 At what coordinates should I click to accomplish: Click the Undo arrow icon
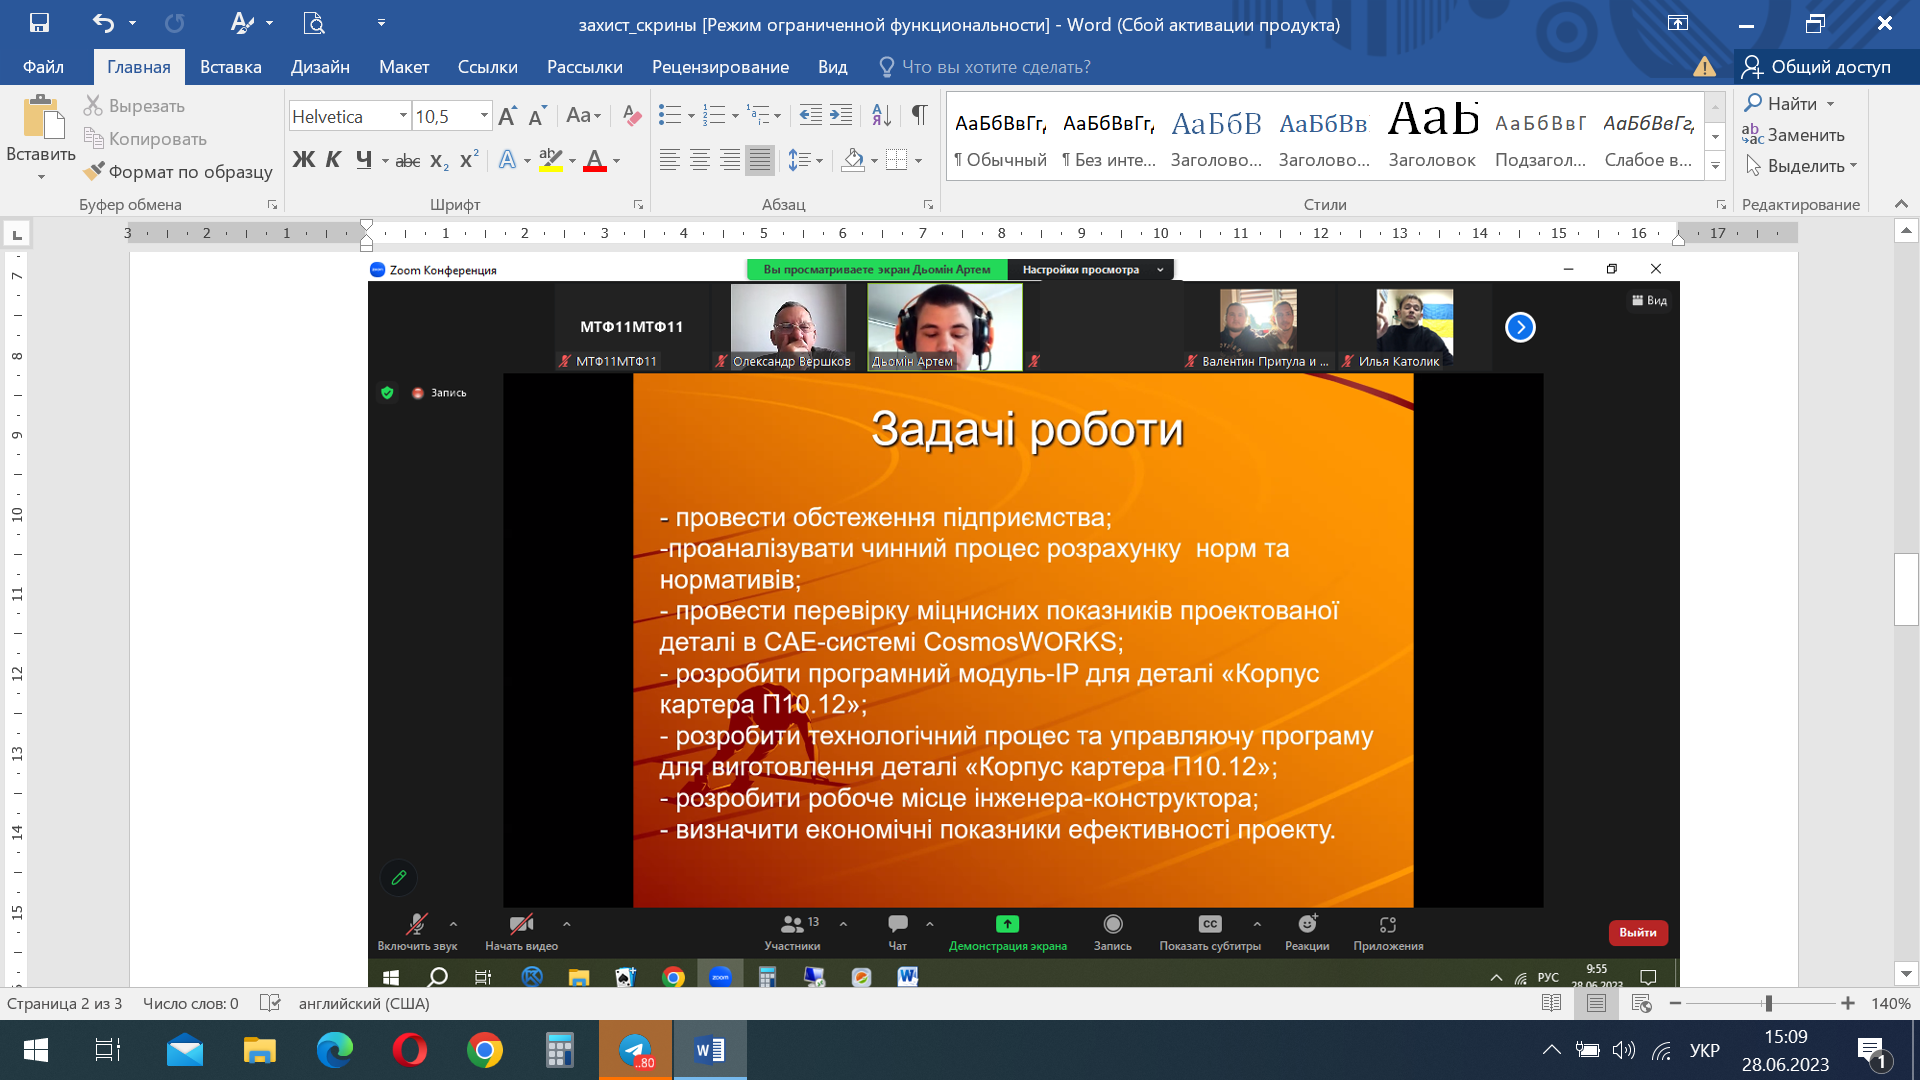tap(103, 23)
